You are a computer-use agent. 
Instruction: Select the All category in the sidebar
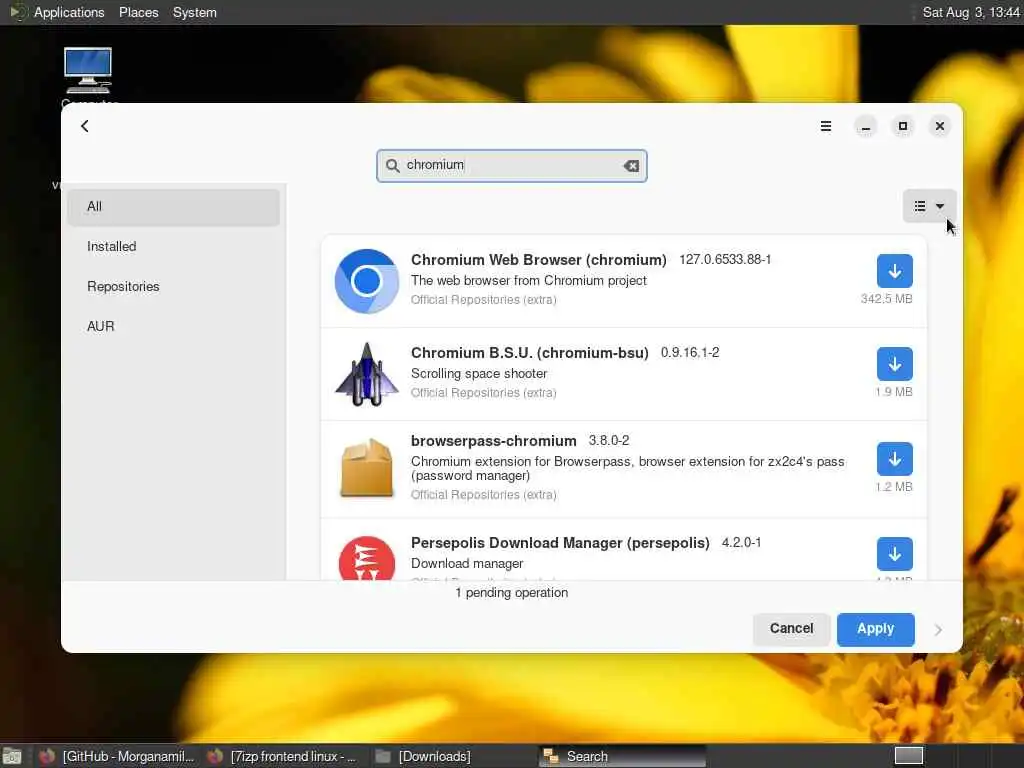pyautogui.click(x=173, y=207)
